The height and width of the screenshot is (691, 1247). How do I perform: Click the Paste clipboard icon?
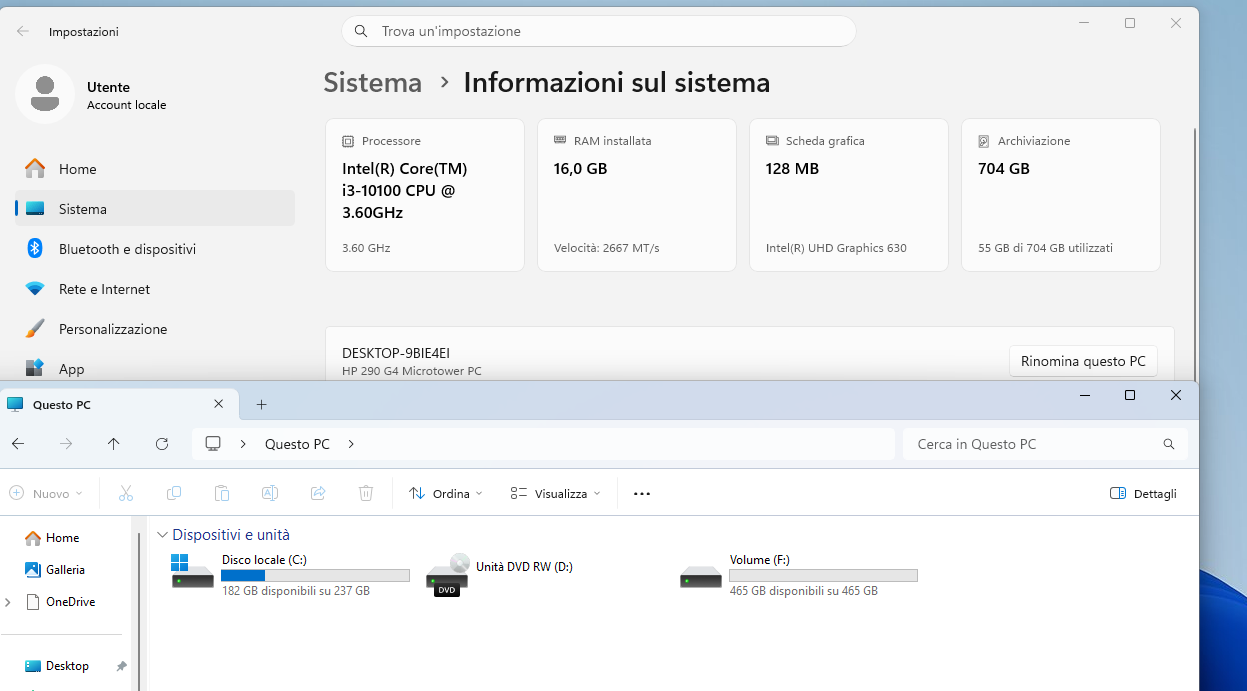222,493
